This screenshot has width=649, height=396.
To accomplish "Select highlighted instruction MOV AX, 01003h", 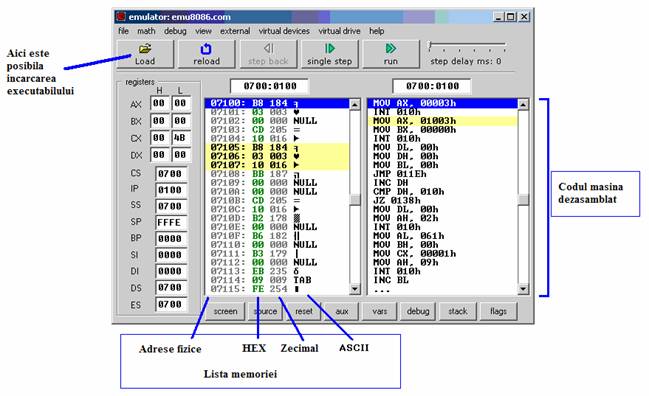I will click(442, 121).
